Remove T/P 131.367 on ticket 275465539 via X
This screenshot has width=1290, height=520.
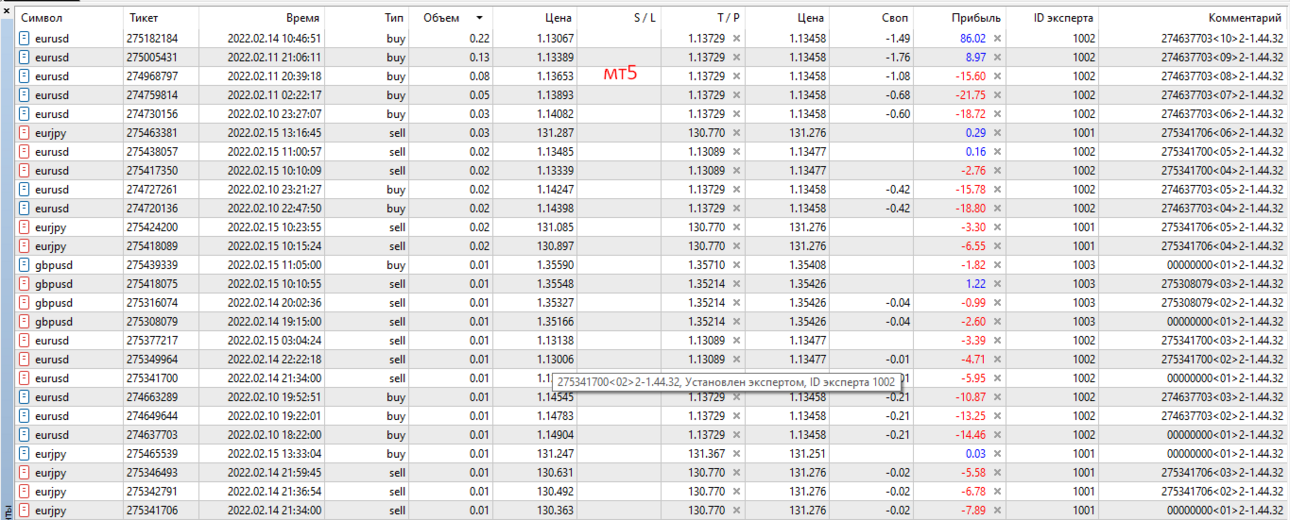(737, 454)
